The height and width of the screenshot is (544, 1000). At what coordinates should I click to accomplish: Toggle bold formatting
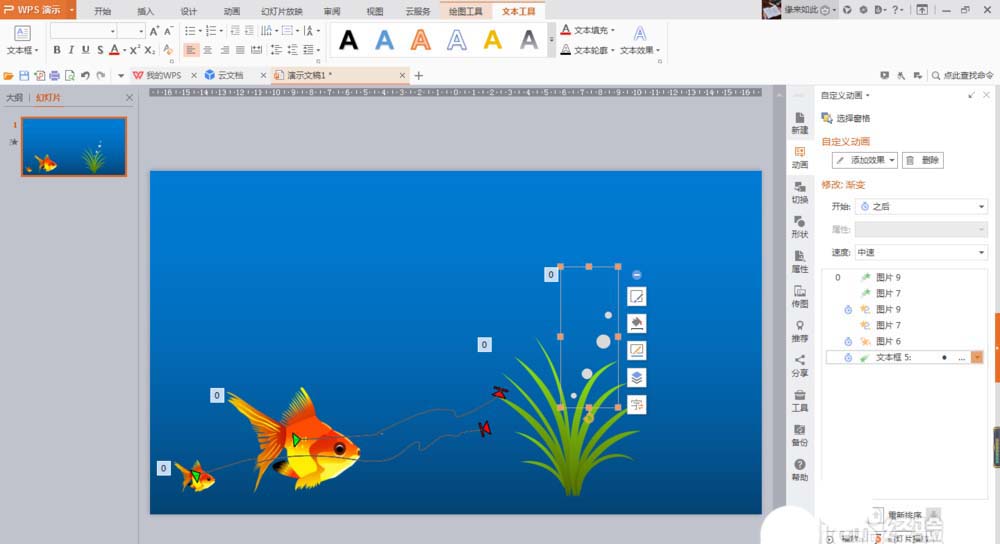[x=57, y=50]
